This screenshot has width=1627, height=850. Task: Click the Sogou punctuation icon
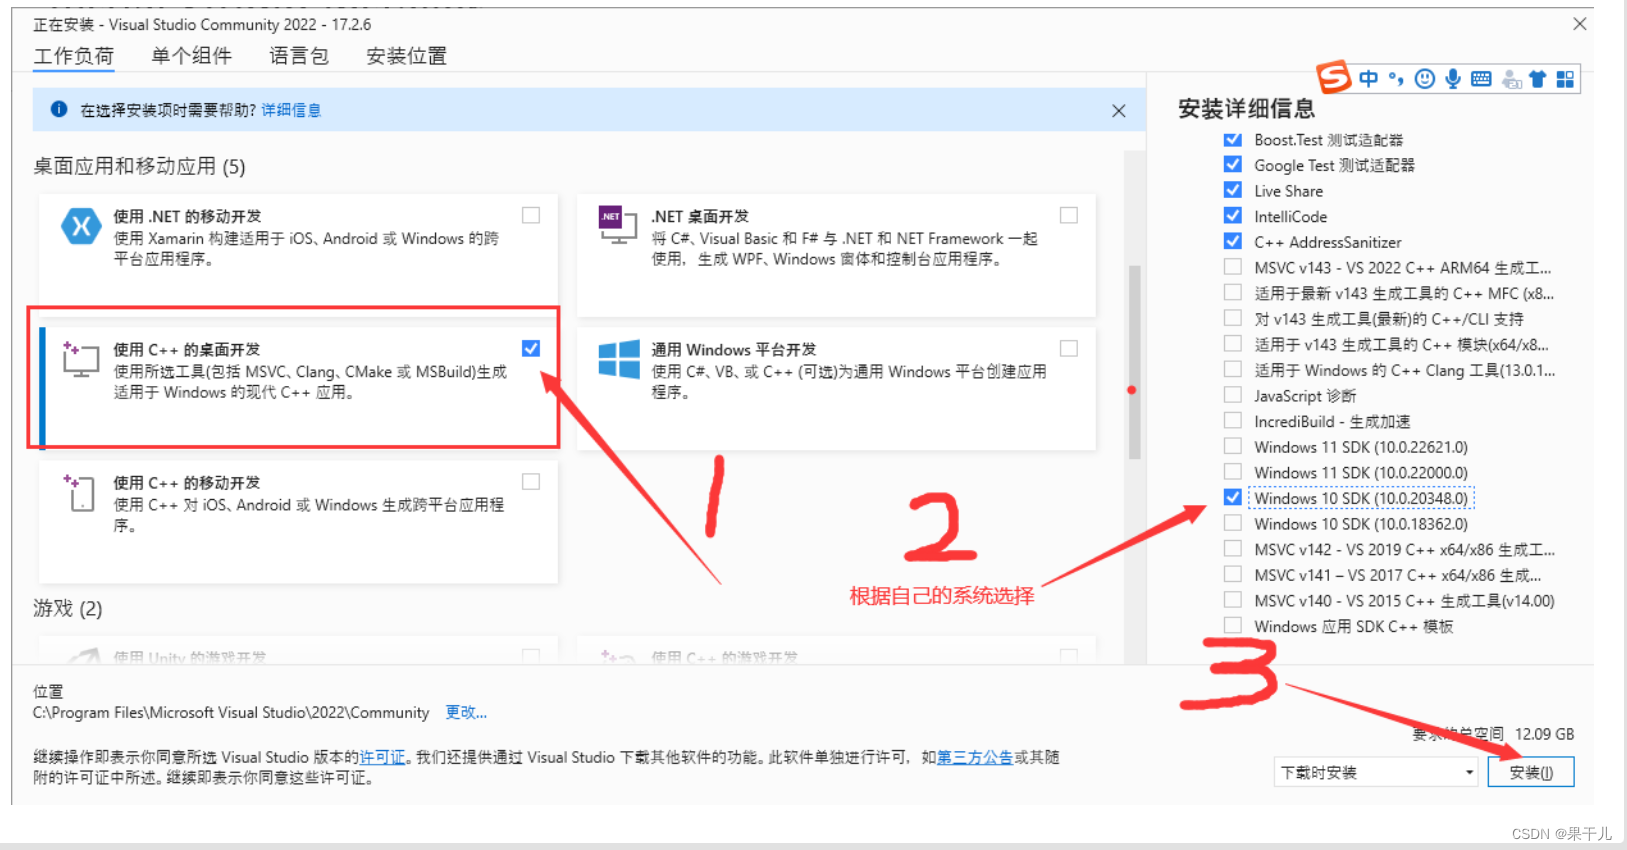pyautogui.click(x=1396, y=79)
